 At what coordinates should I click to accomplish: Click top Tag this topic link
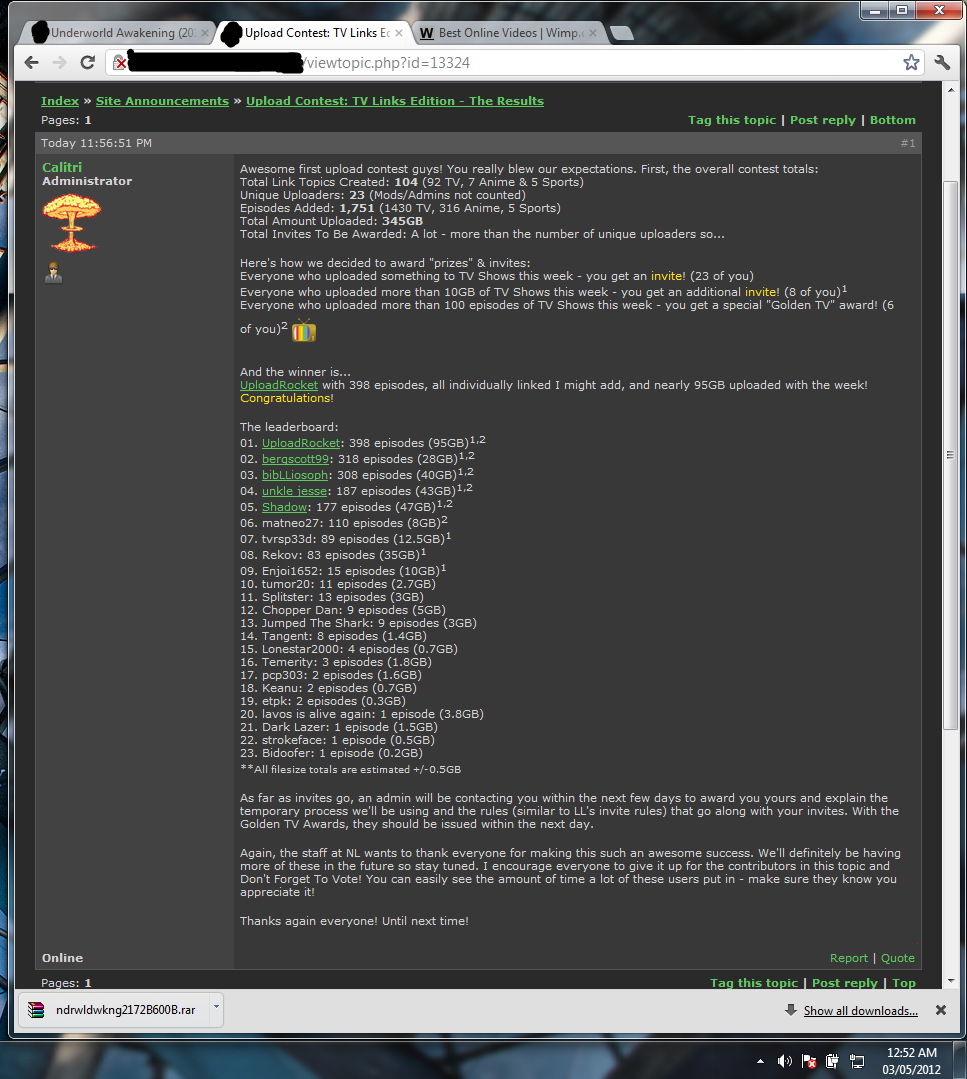coord(732,120)
